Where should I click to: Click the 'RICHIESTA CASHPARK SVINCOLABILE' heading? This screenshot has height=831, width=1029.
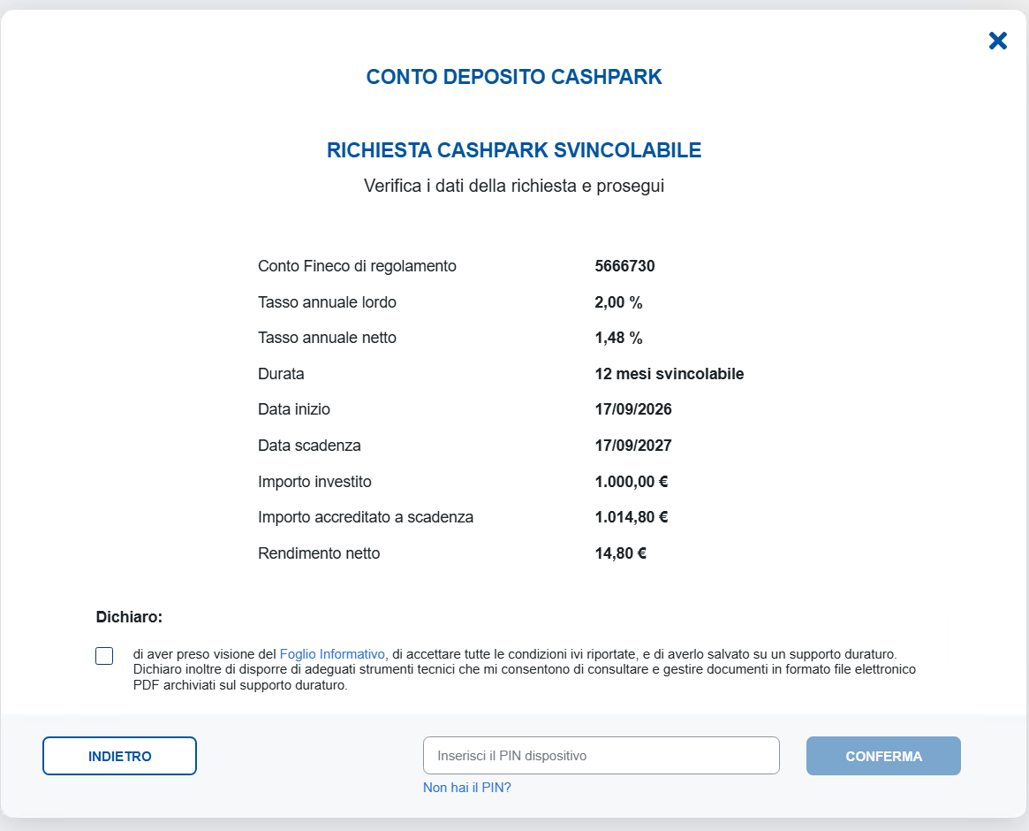[514, 150]
